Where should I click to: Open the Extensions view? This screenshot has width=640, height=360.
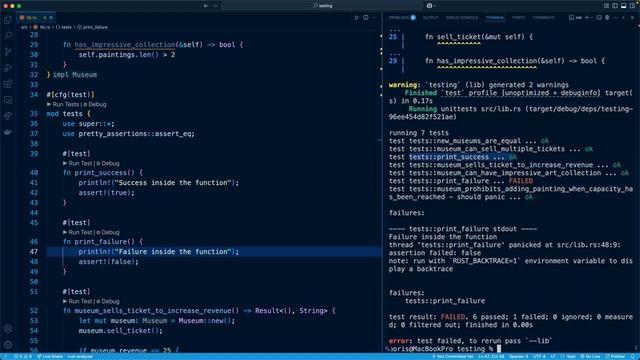[8, 84]
